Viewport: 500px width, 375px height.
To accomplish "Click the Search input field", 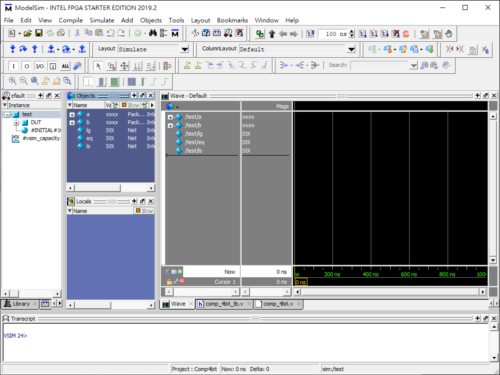I will click(x=380, y=65).
